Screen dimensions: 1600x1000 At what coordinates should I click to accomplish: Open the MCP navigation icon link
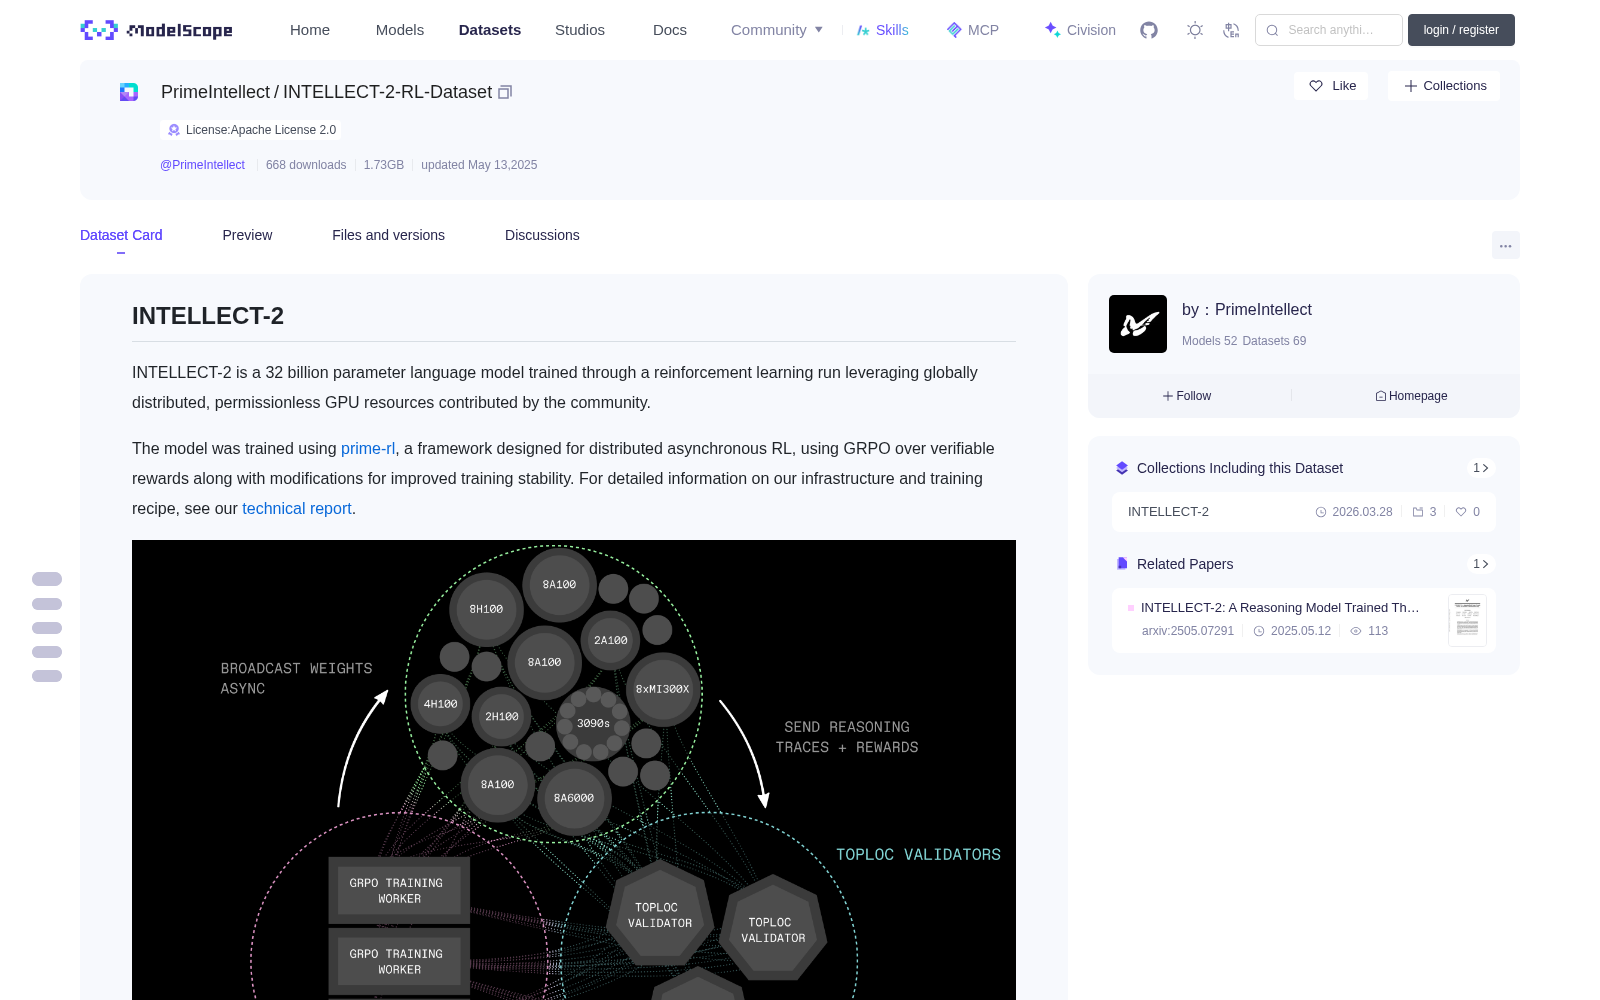click(x=972, y=30)
